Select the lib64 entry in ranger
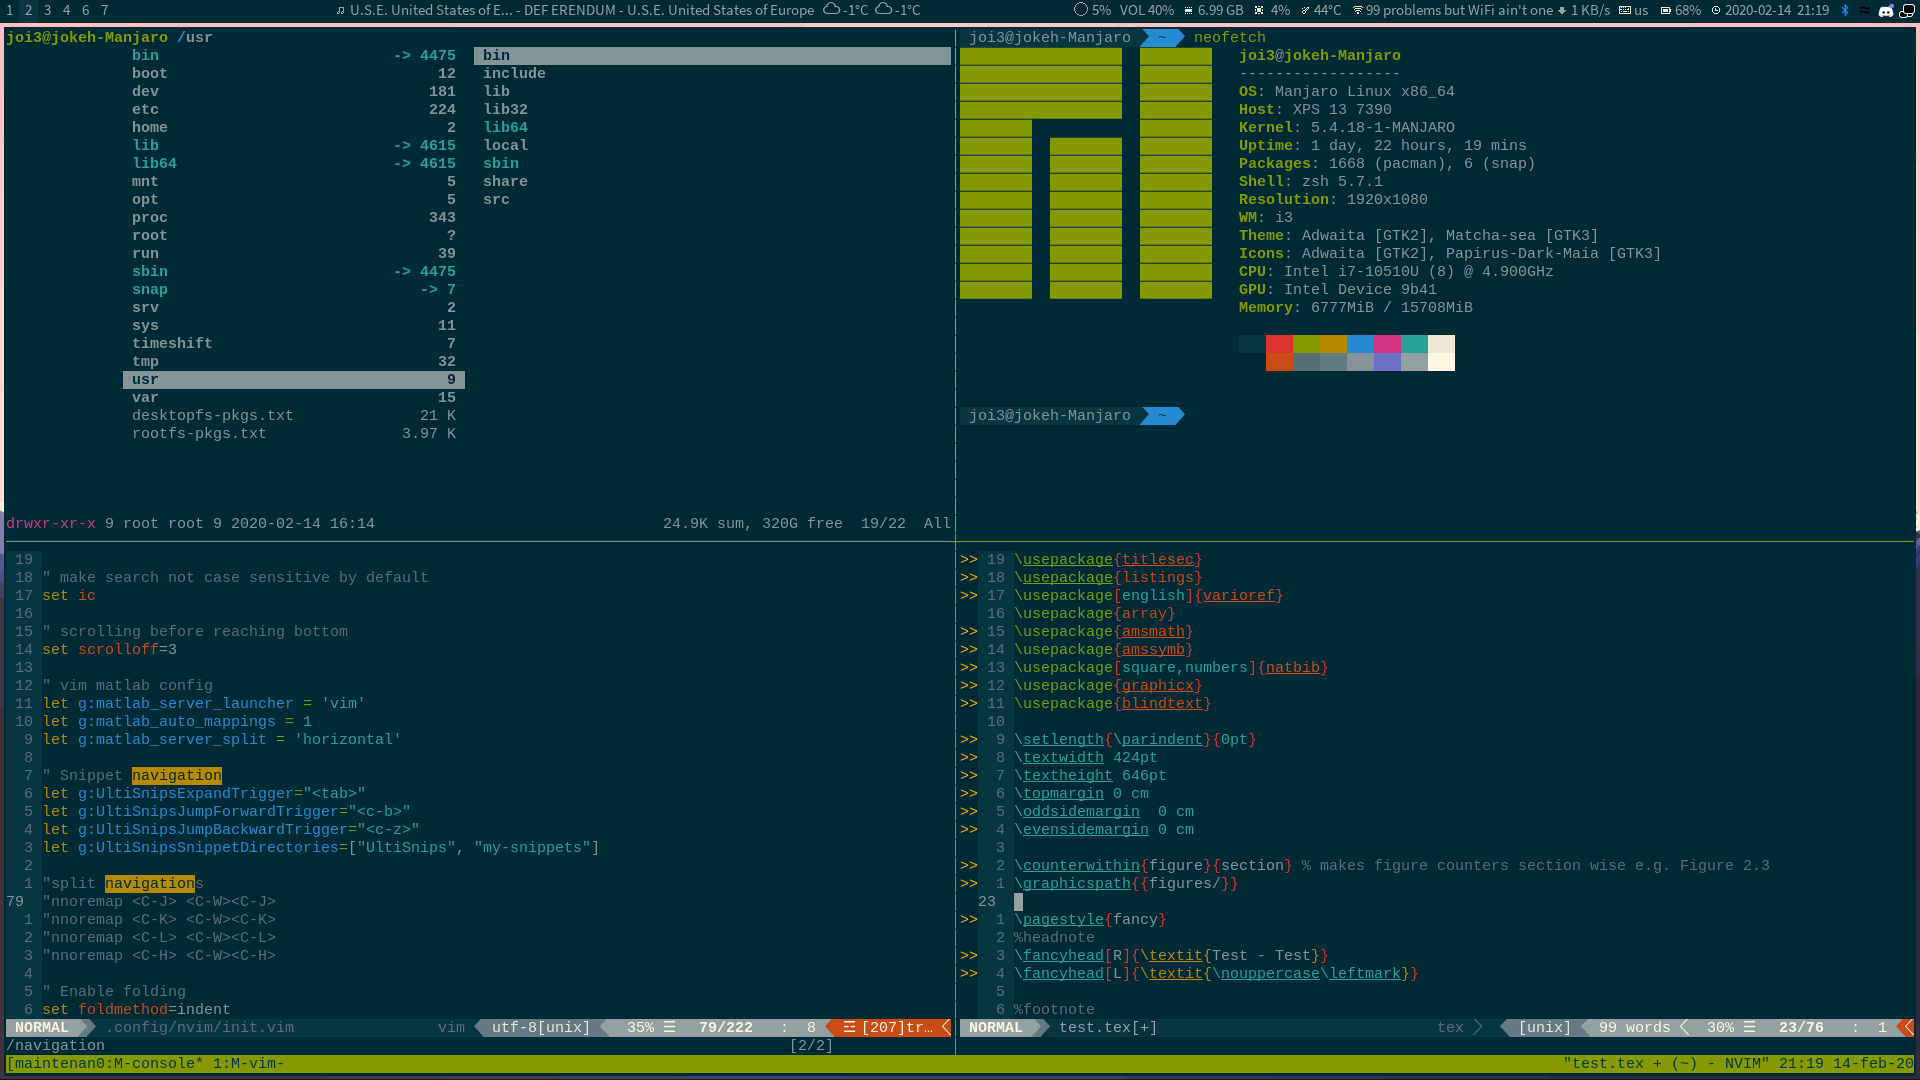Screen dimensions: 1920x1080 pos(156,163)
